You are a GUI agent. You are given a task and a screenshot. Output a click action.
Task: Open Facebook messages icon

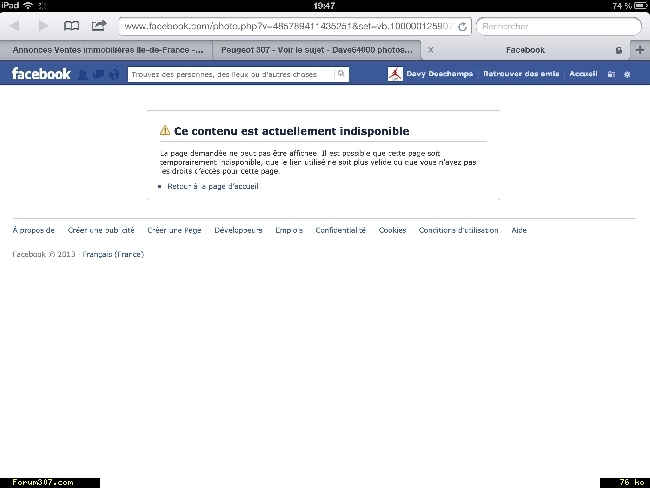pyautogui.click(x=99, y=74)
